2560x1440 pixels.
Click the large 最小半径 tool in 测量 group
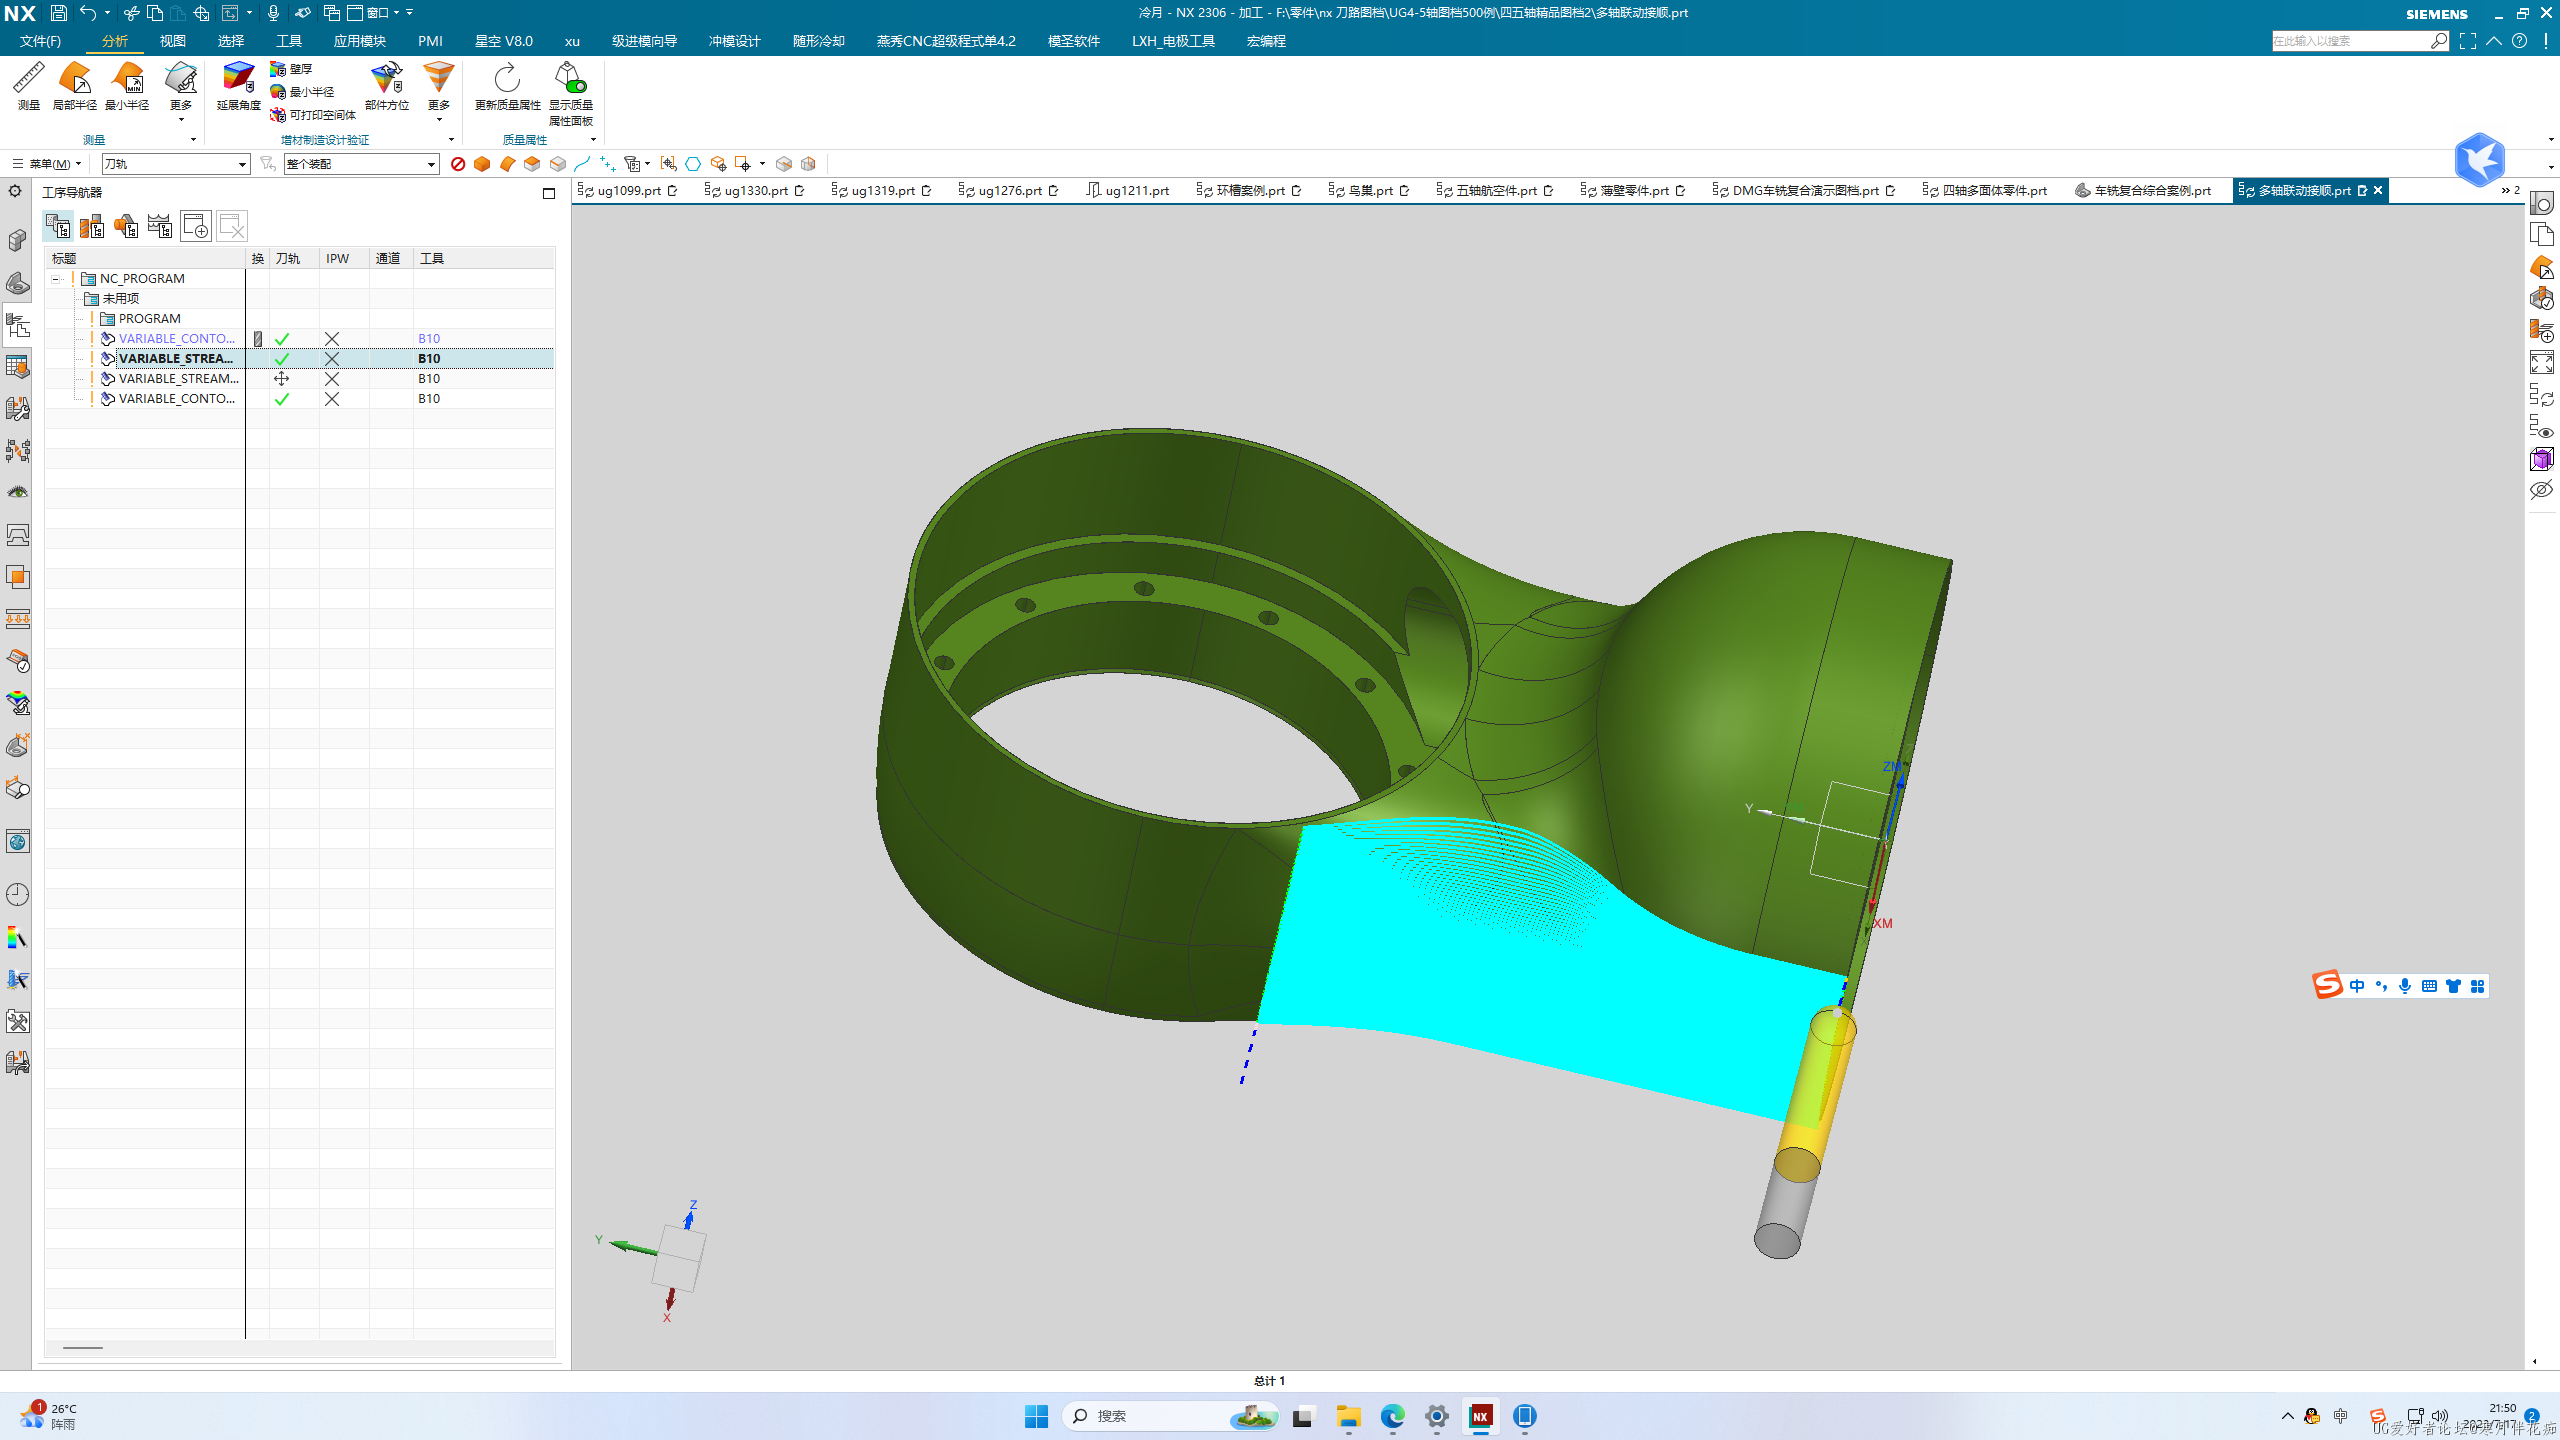click(127, 86)
